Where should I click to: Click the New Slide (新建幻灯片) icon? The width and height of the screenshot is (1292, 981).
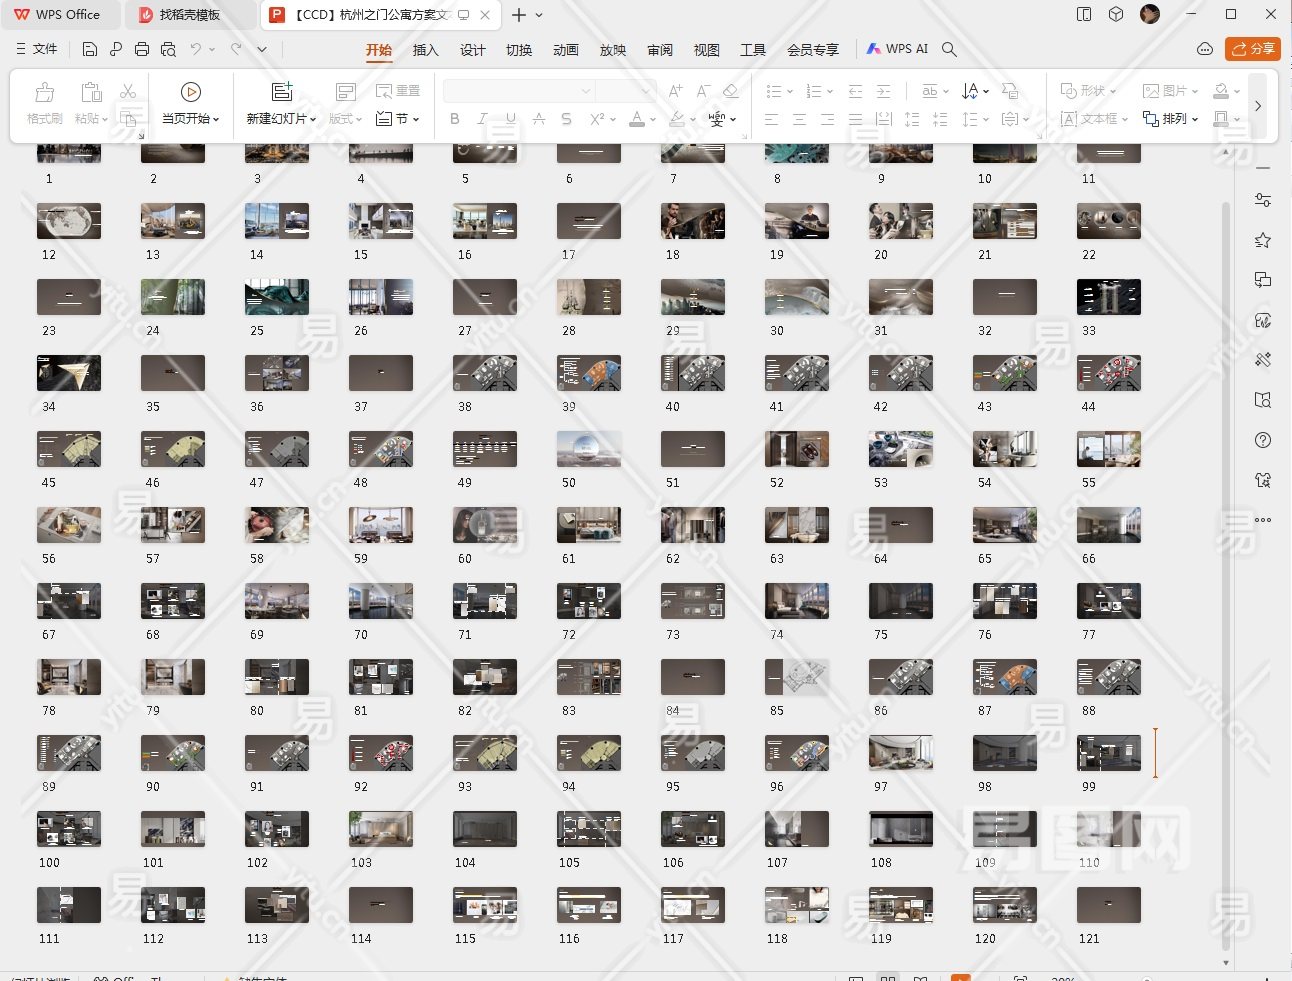tap(282, 93)
